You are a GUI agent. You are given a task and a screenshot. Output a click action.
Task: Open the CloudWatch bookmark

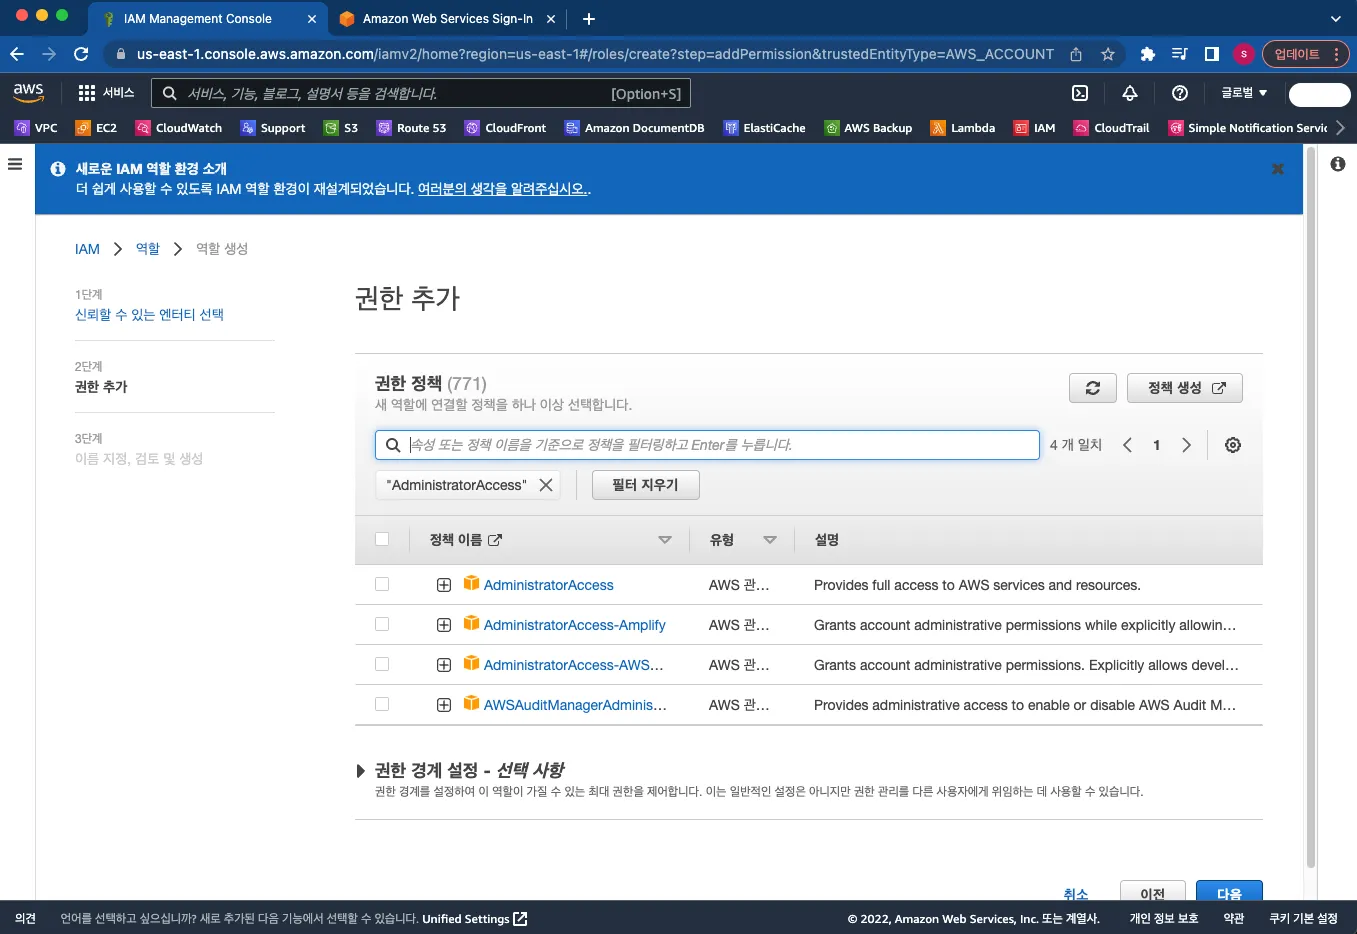click(x=179, y=128)
